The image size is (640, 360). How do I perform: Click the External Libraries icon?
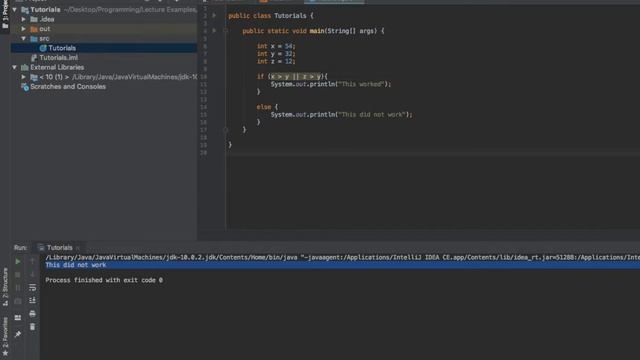coord(25,67)
